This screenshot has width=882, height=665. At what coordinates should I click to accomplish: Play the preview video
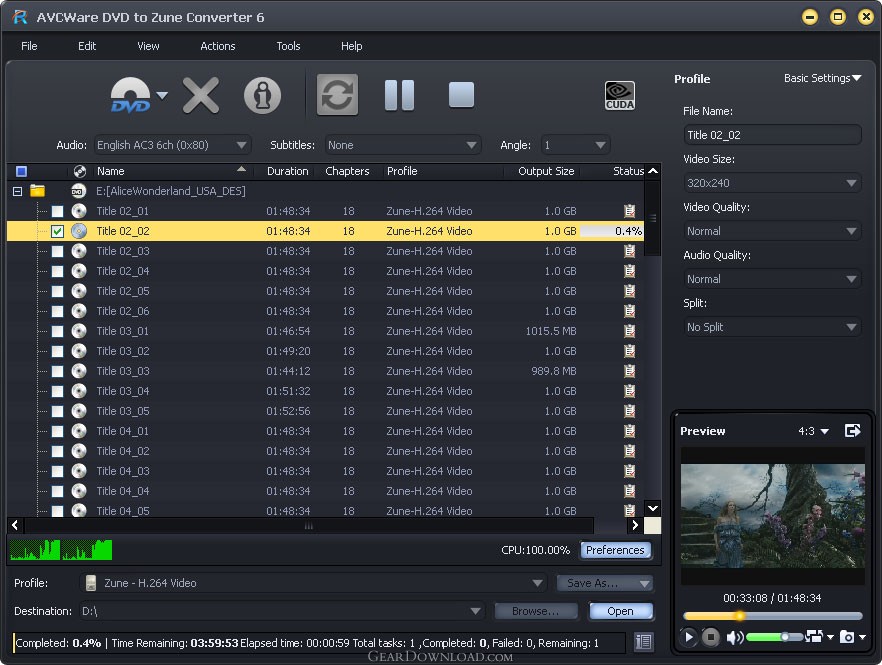coord(688,637)
